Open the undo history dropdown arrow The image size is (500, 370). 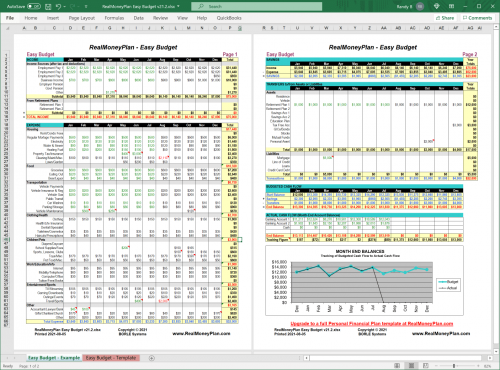[64, 6]
